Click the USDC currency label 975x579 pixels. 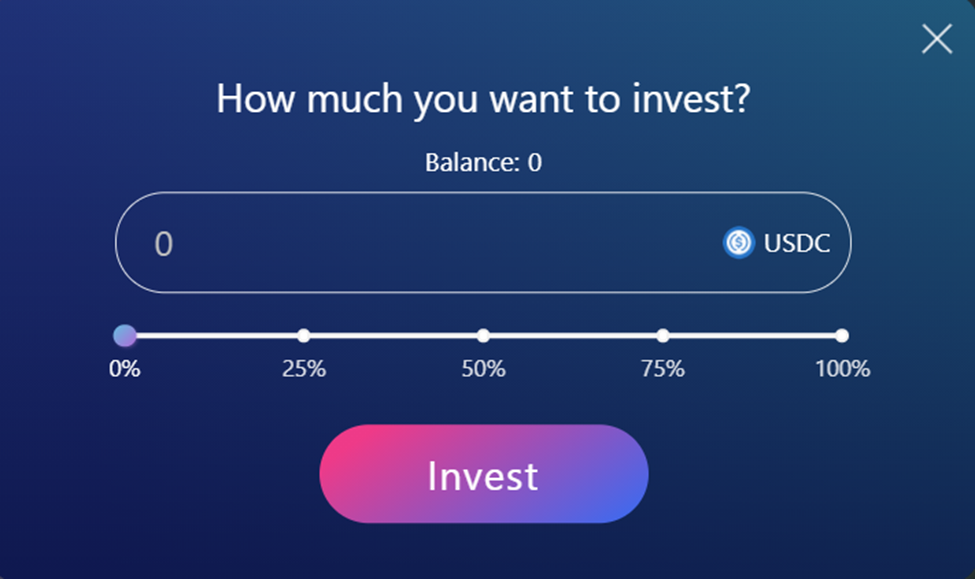[x=797, y=243]
